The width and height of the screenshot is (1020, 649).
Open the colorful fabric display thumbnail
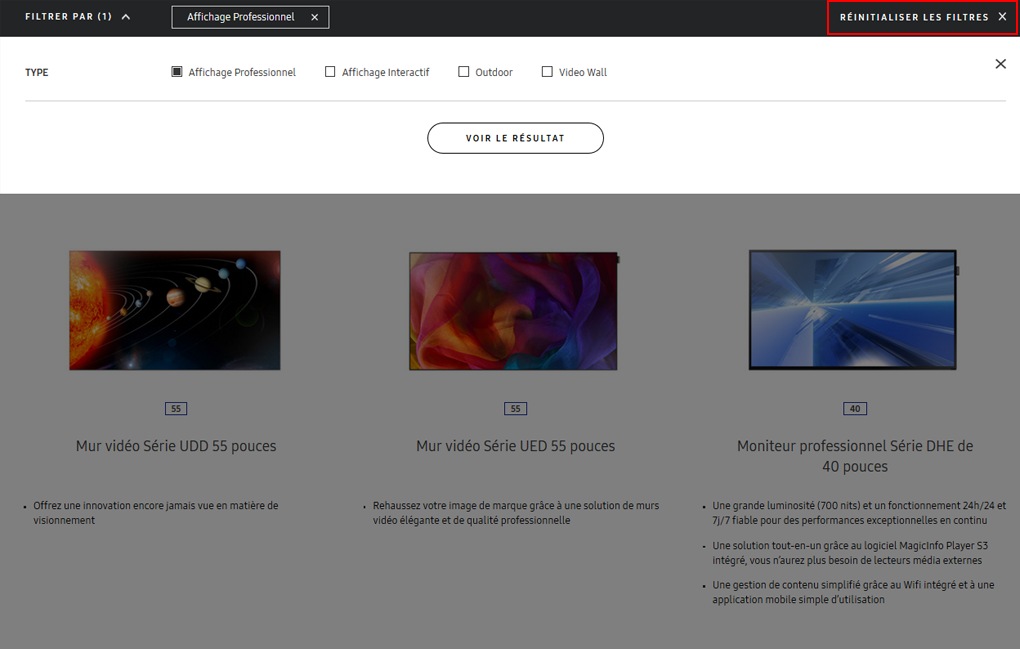coord(514,311)
